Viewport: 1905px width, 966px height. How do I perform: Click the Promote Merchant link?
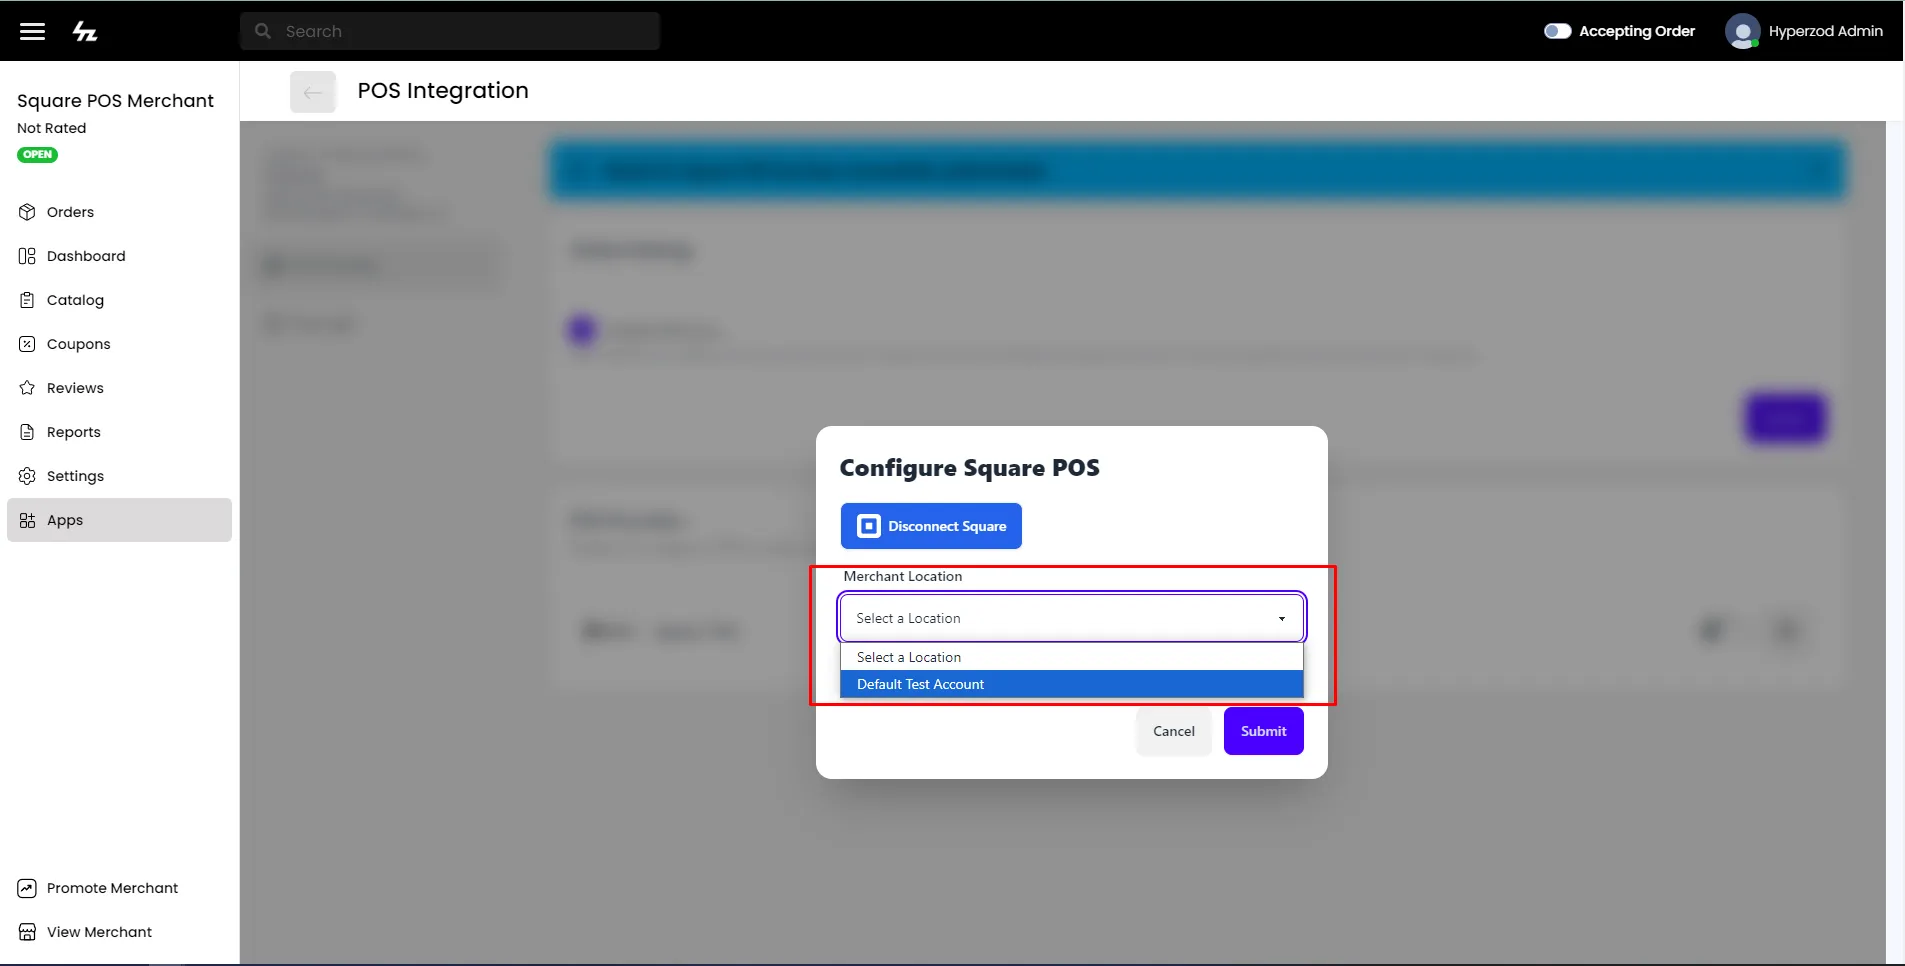click(x=112, y=888)
